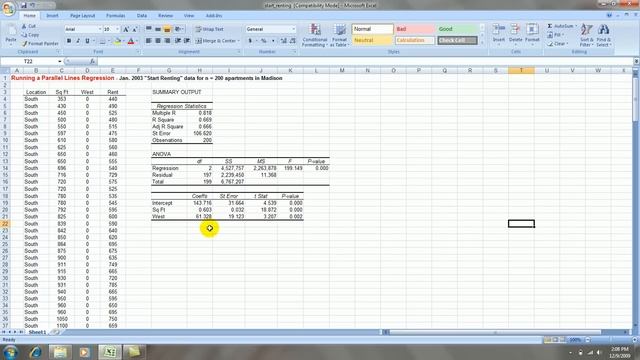The height and width of the screenshot is (360, 640).
Task: Click the yellow Fill Color button
Action: (117, 41)
